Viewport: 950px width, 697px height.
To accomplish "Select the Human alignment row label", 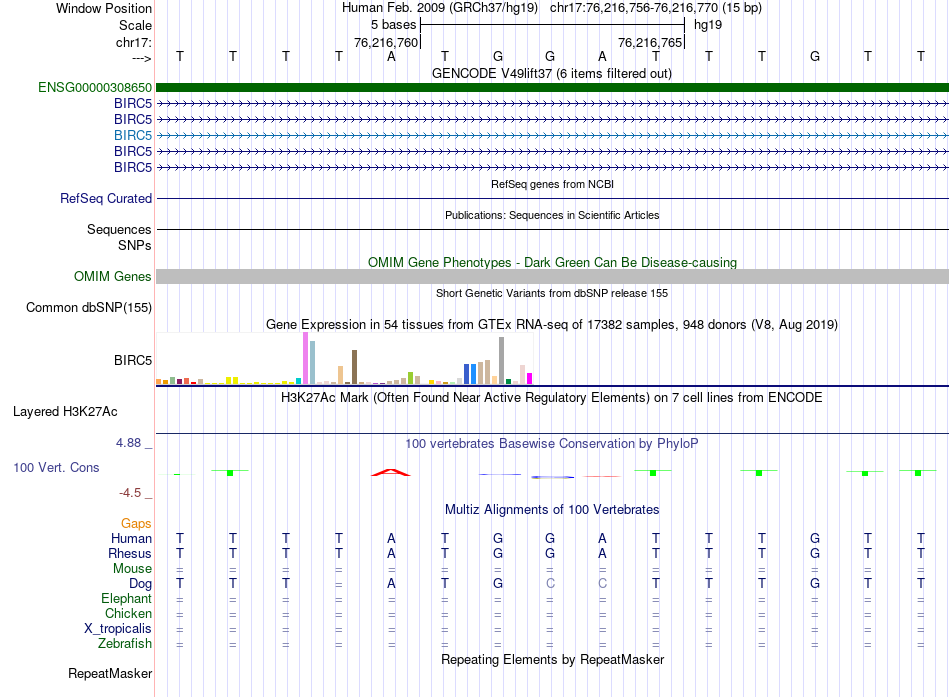I will pos(131,538).
